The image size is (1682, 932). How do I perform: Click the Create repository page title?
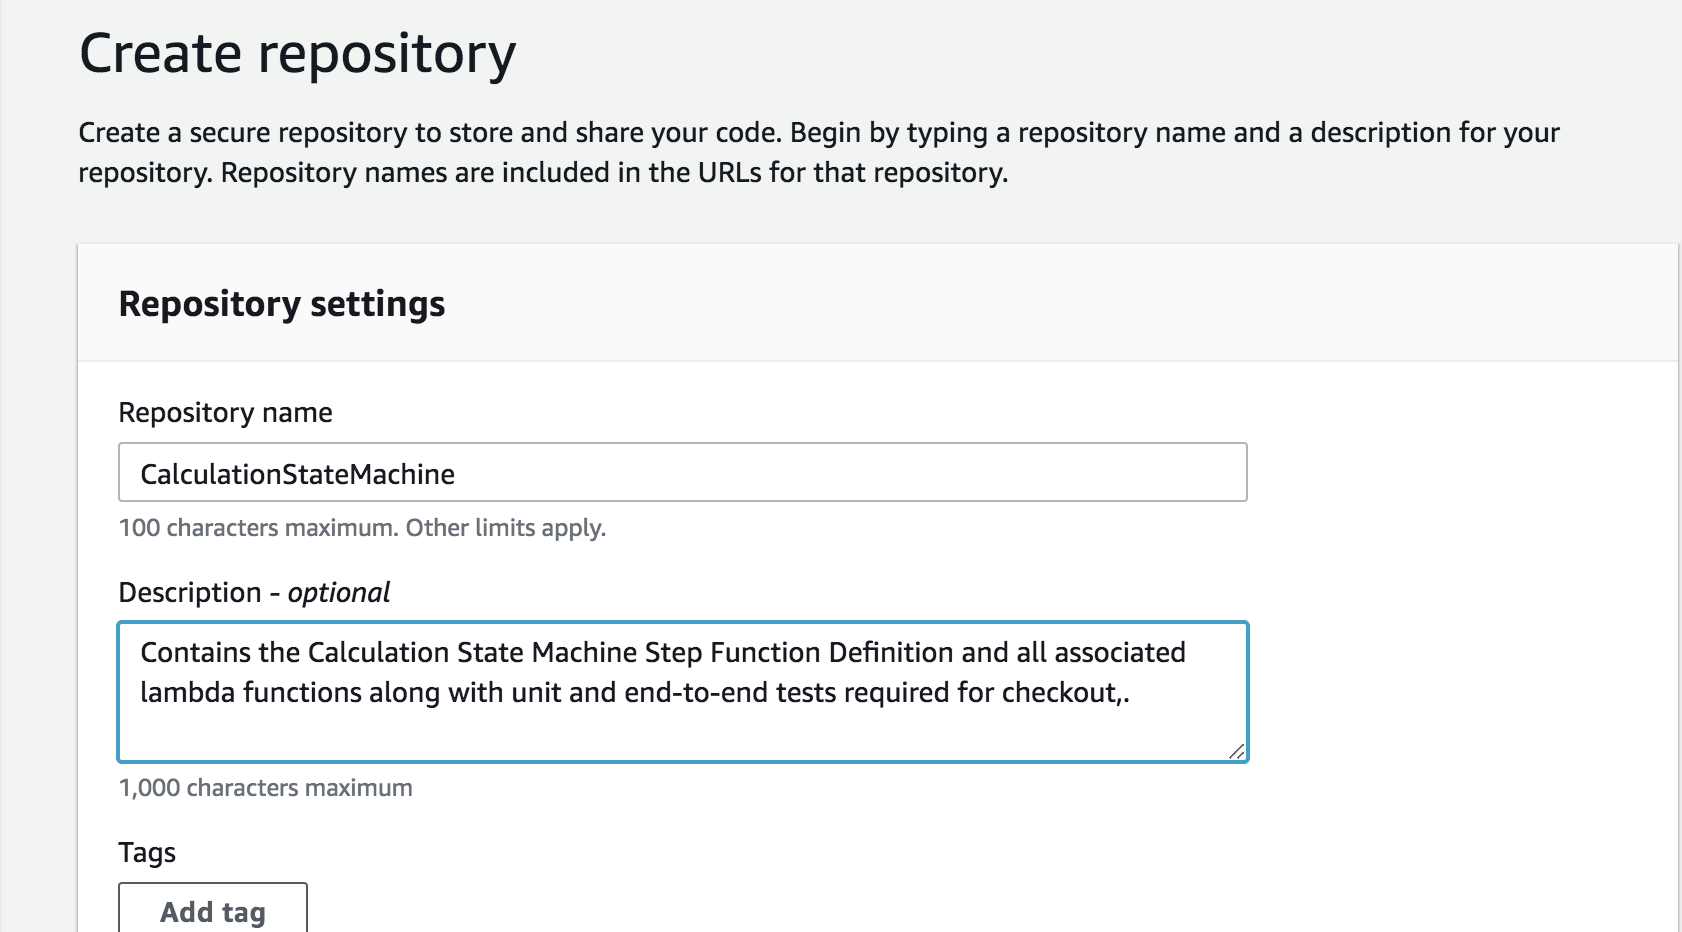[x=297, y=55]
